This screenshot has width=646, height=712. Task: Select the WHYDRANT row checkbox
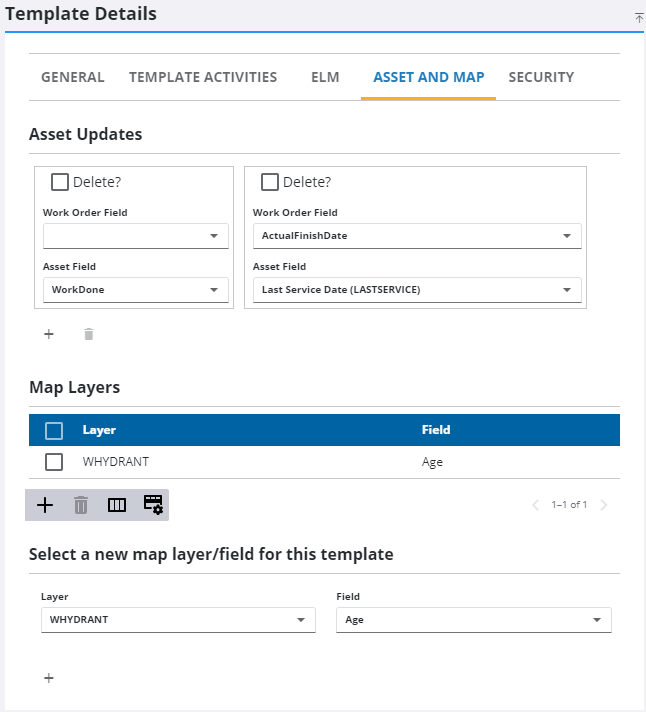pyautogui.click(x=54, y=462)
